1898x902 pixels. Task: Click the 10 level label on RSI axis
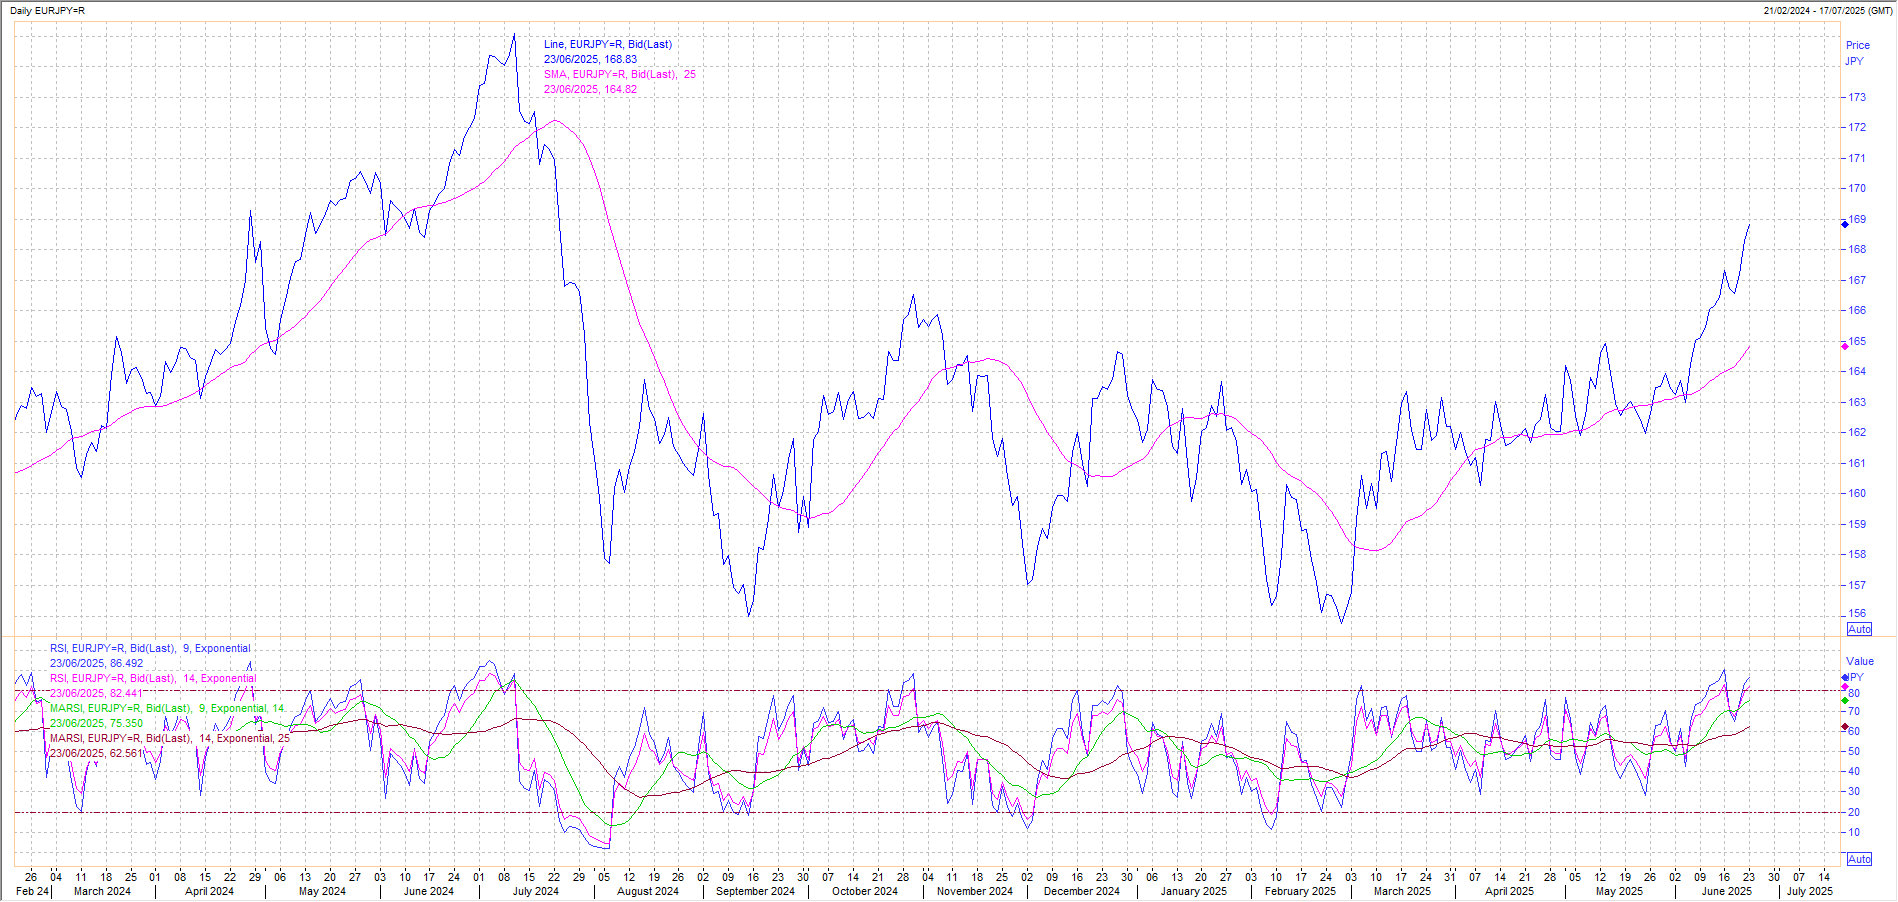pos(1854,832)
